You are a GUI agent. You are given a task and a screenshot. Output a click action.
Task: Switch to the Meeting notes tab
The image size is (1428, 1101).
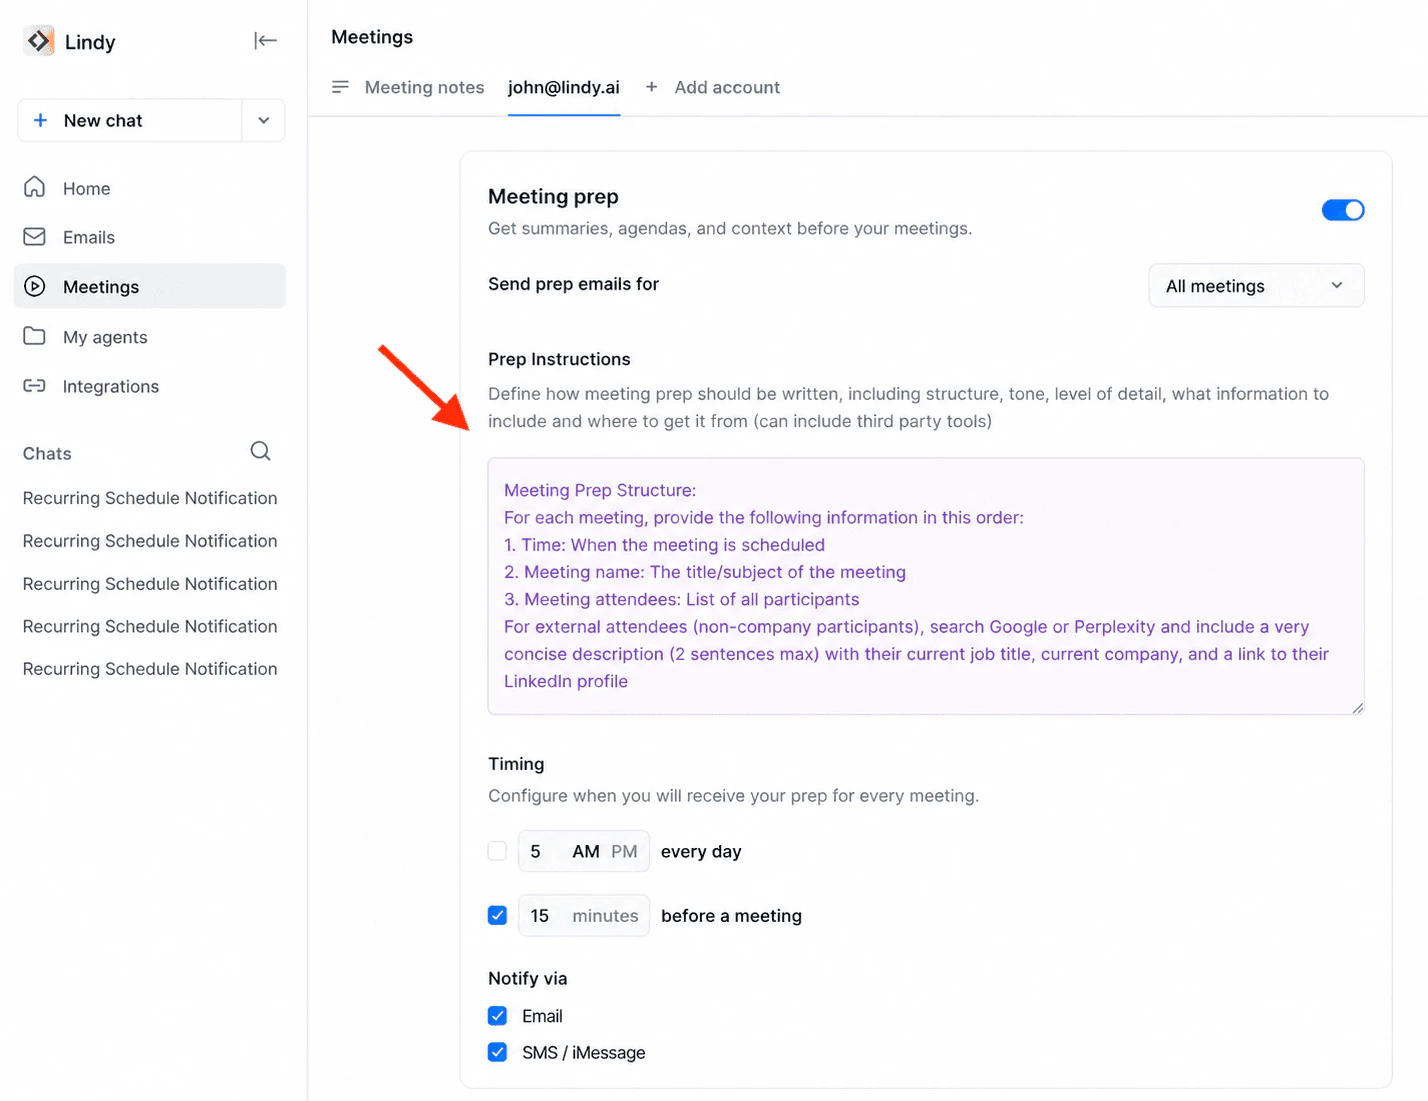[424, 87]
